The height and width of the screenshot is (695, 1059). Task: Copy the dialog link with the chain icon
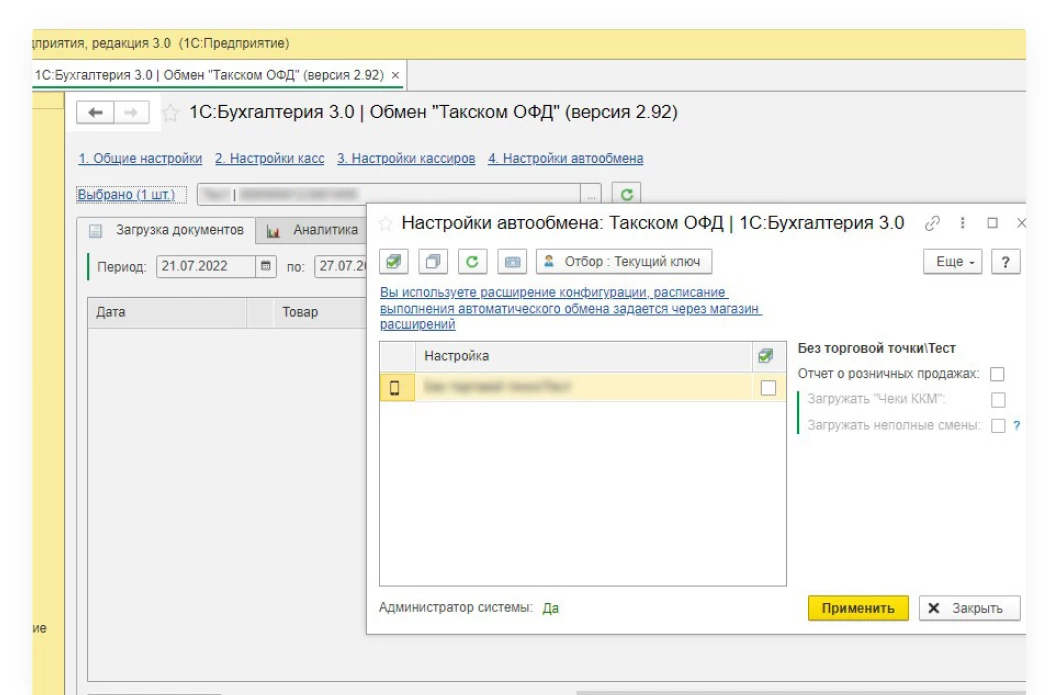coord(933,223)
